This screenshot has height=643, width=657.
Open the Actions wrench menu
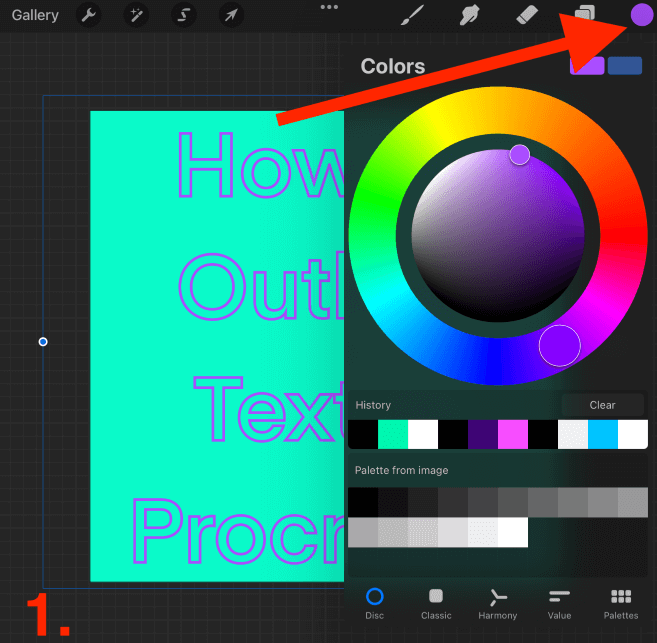(88, 15)
